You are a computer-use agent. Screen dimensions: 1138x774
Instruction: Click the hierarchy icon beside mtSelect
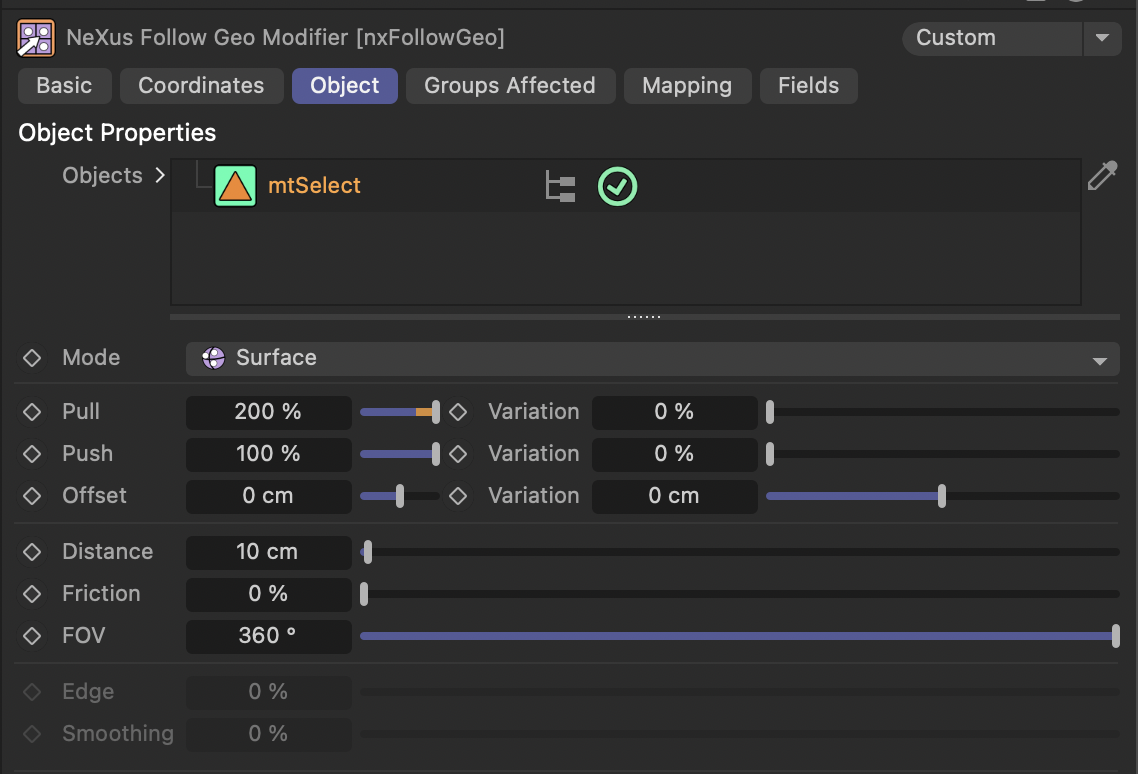coord(560,187)
